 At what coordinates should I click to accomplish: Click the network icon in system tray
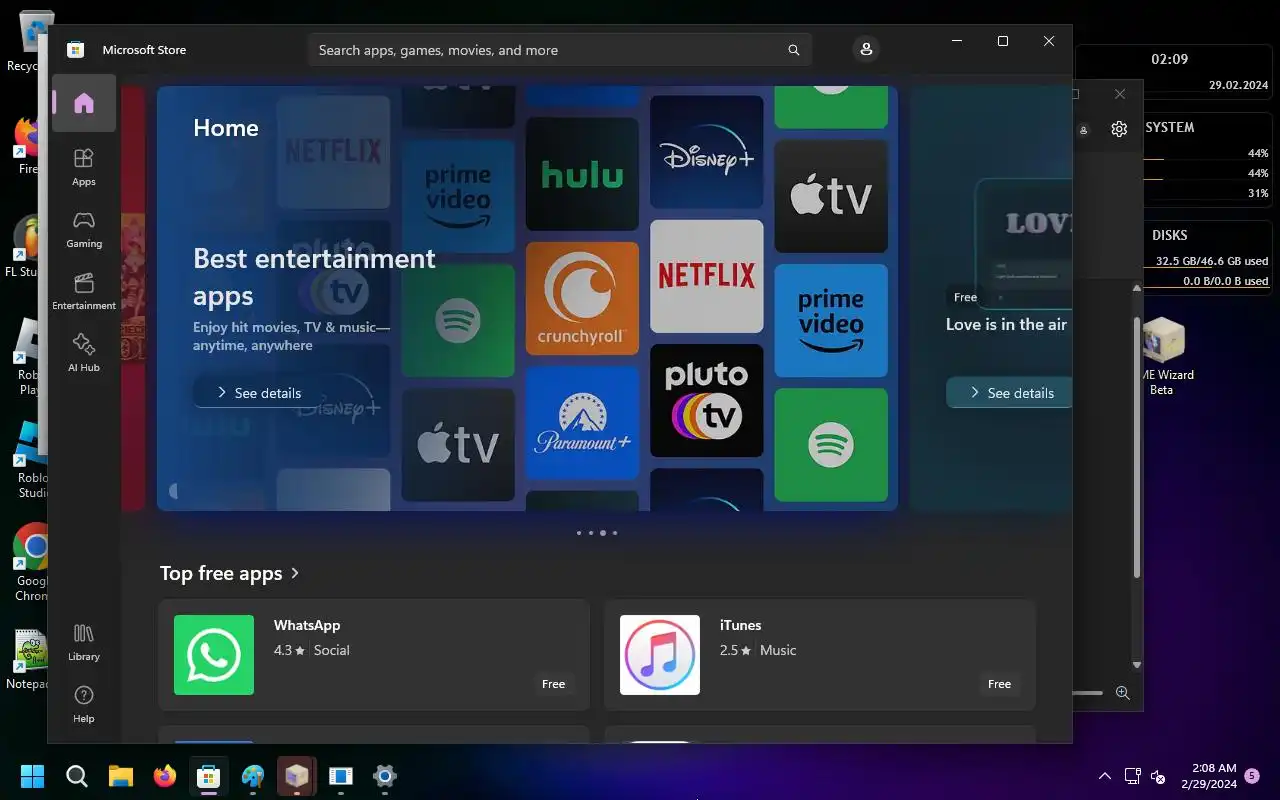click(1132, 776)
